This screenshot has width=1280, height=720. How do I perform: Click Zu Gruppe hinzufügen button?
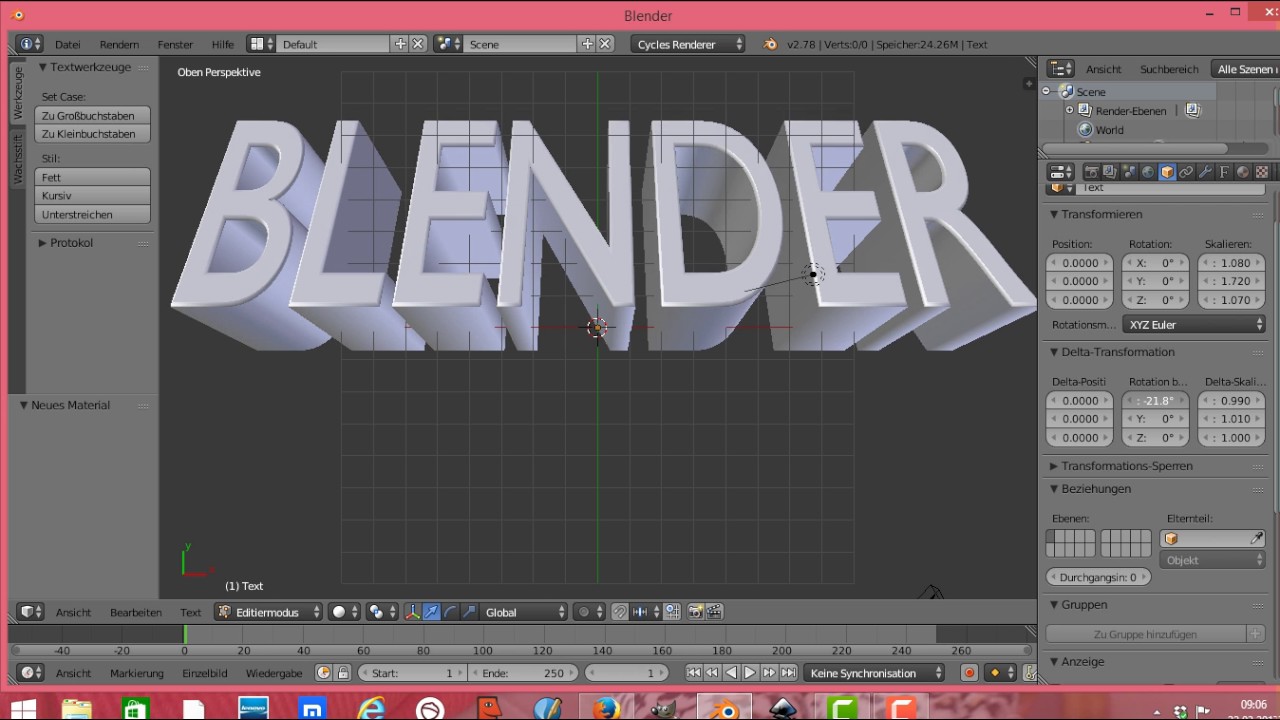pos(1145,634)
